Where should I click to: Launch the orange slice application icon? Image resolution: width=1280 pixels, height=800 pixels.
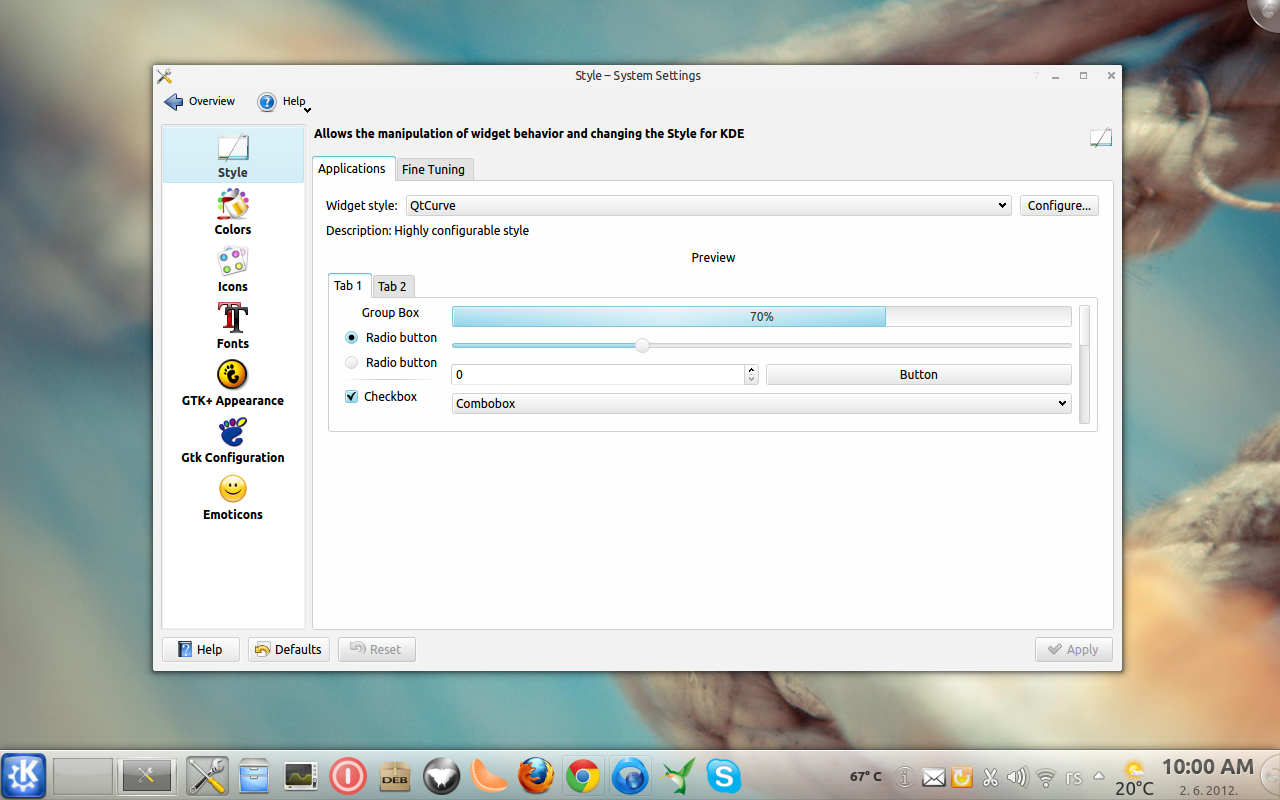(x=489, y=776)
